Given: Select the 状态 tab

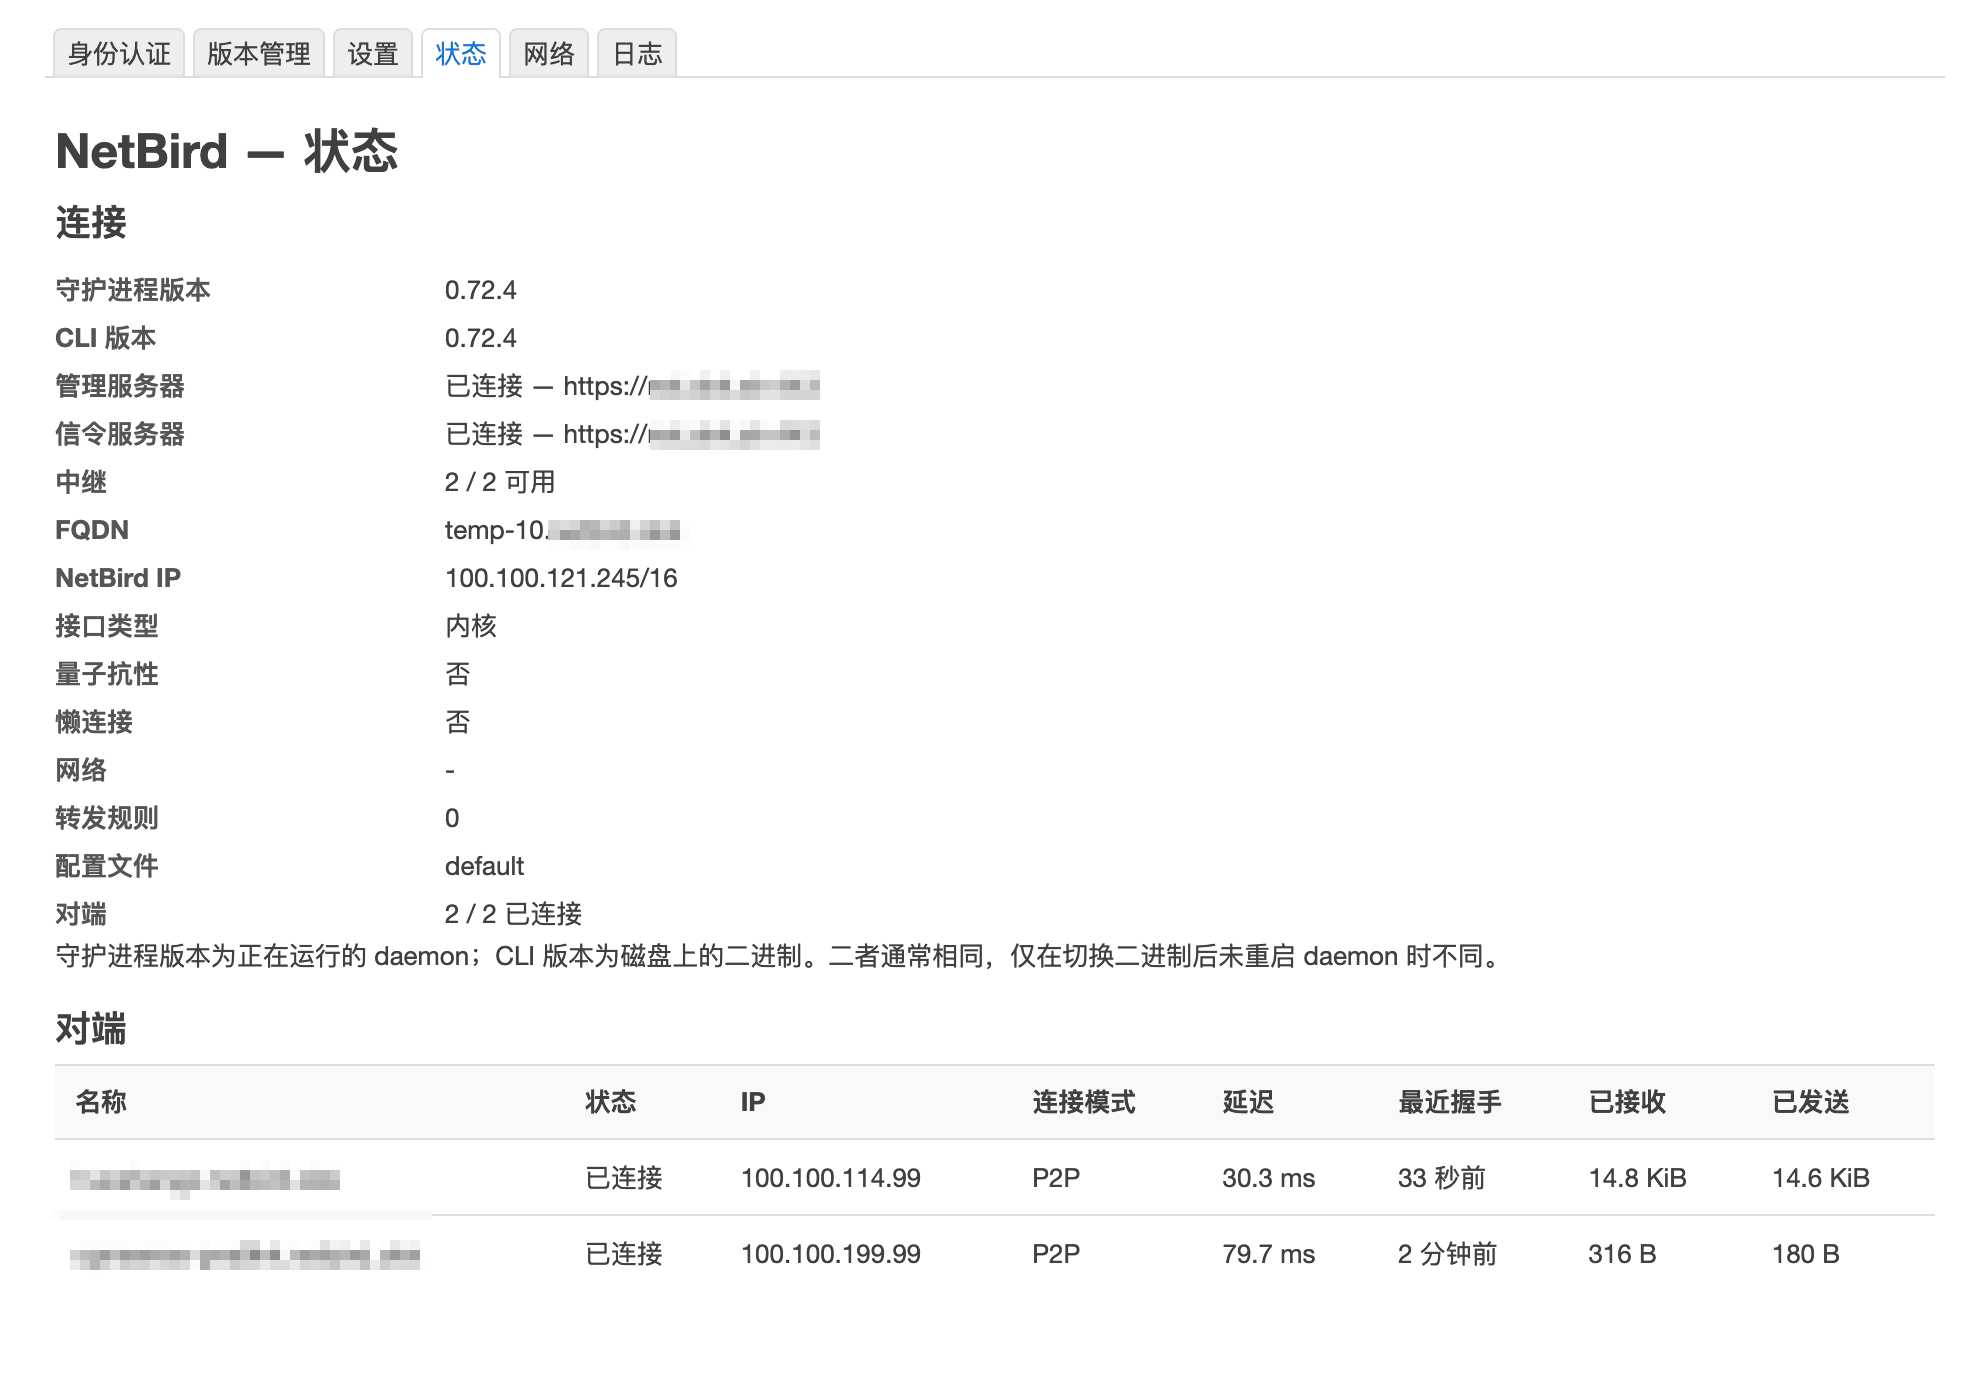Looking at the screenshot, I should coord(461,53).
